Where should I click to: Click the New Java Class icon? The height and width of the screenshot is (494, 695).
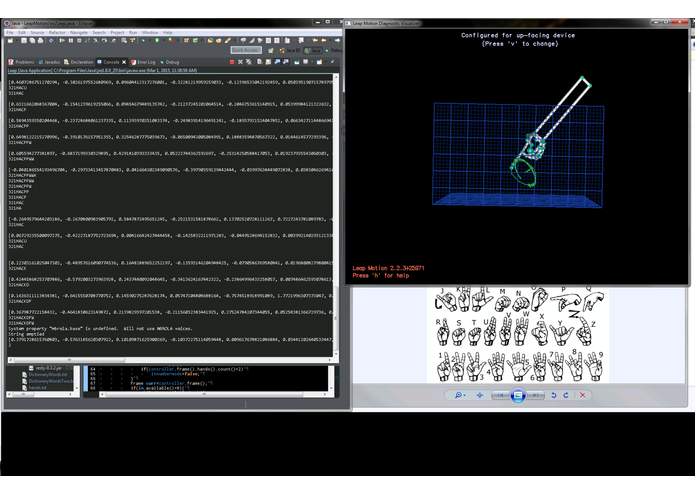click(195, 40)
